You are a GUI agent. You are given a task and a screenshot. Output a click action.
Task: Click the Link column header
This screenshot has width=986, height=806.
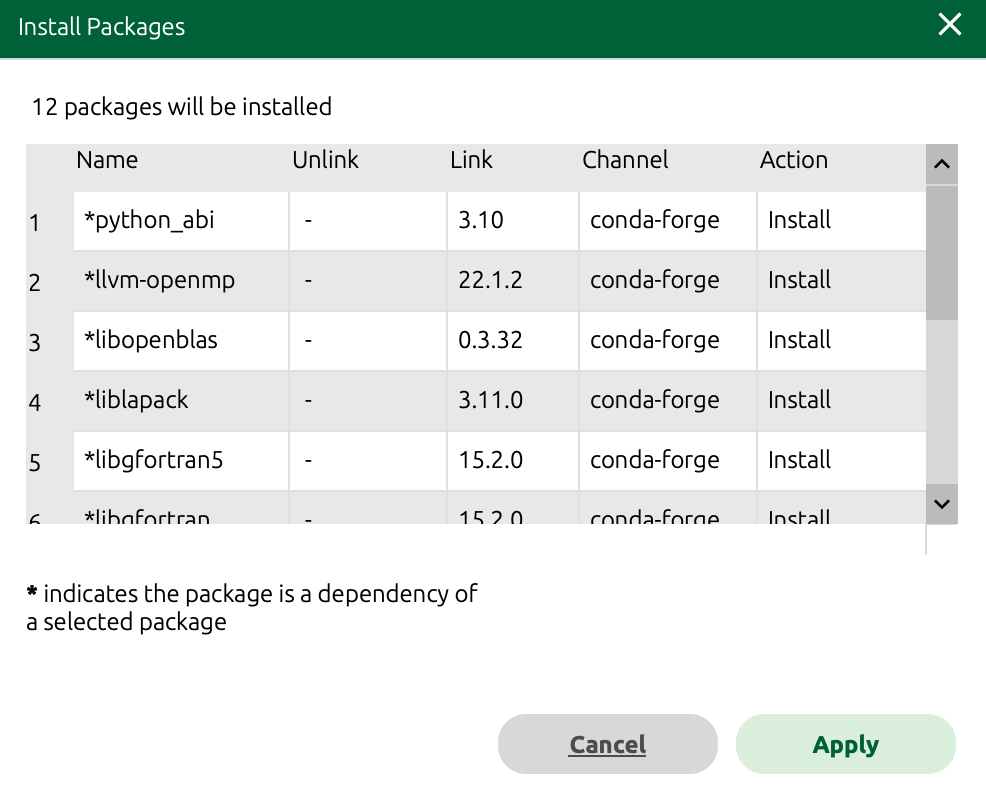pyautogui.click(x=471, y=160)
